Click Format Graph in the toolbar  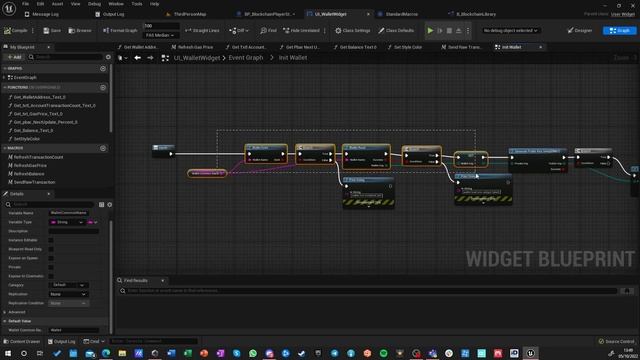(x=120, y=31)
